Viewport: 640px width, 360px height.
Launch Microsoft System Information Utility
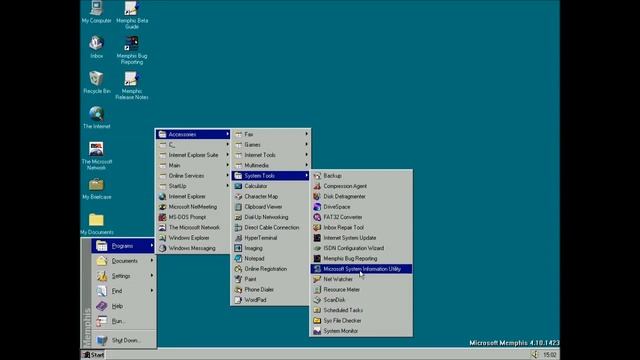coord(361,269)
